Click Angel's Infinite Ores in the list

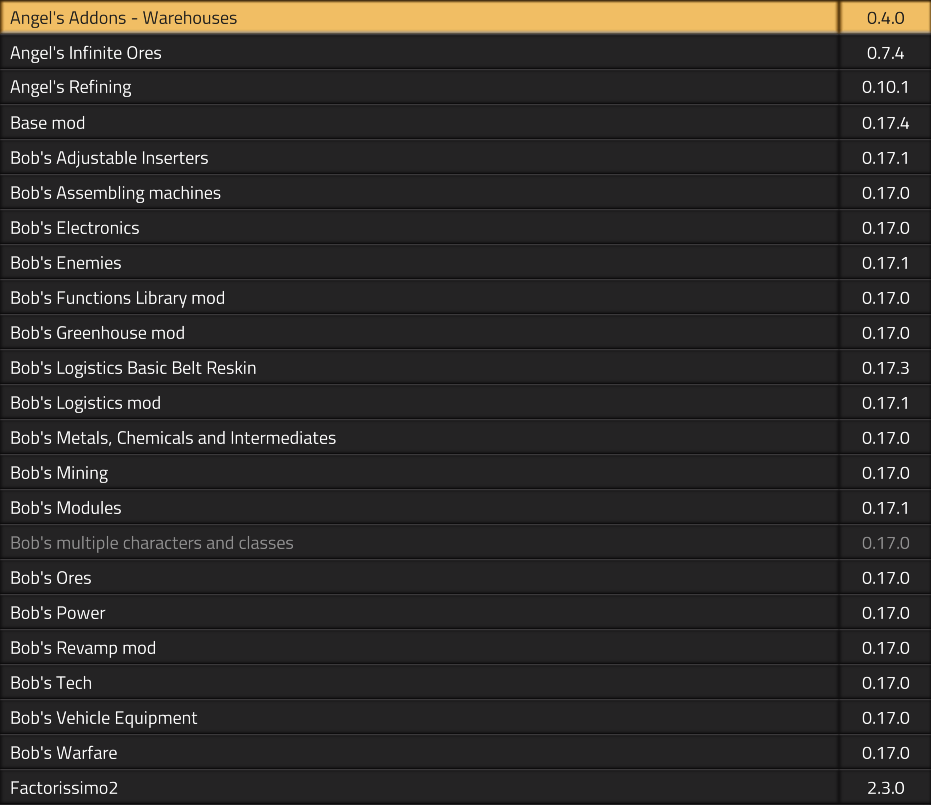point(86,53)
